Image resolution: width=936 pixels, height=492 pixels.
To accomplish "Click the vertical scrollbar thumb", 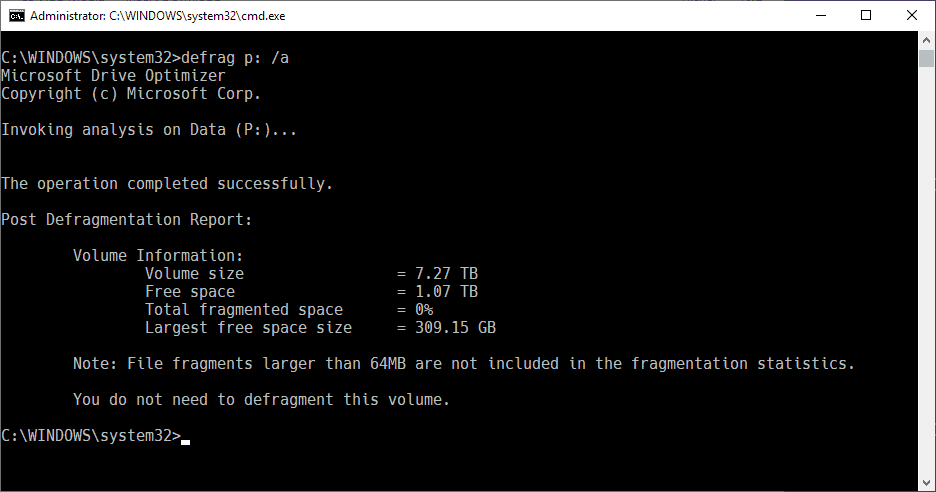I will coord(926,57).
